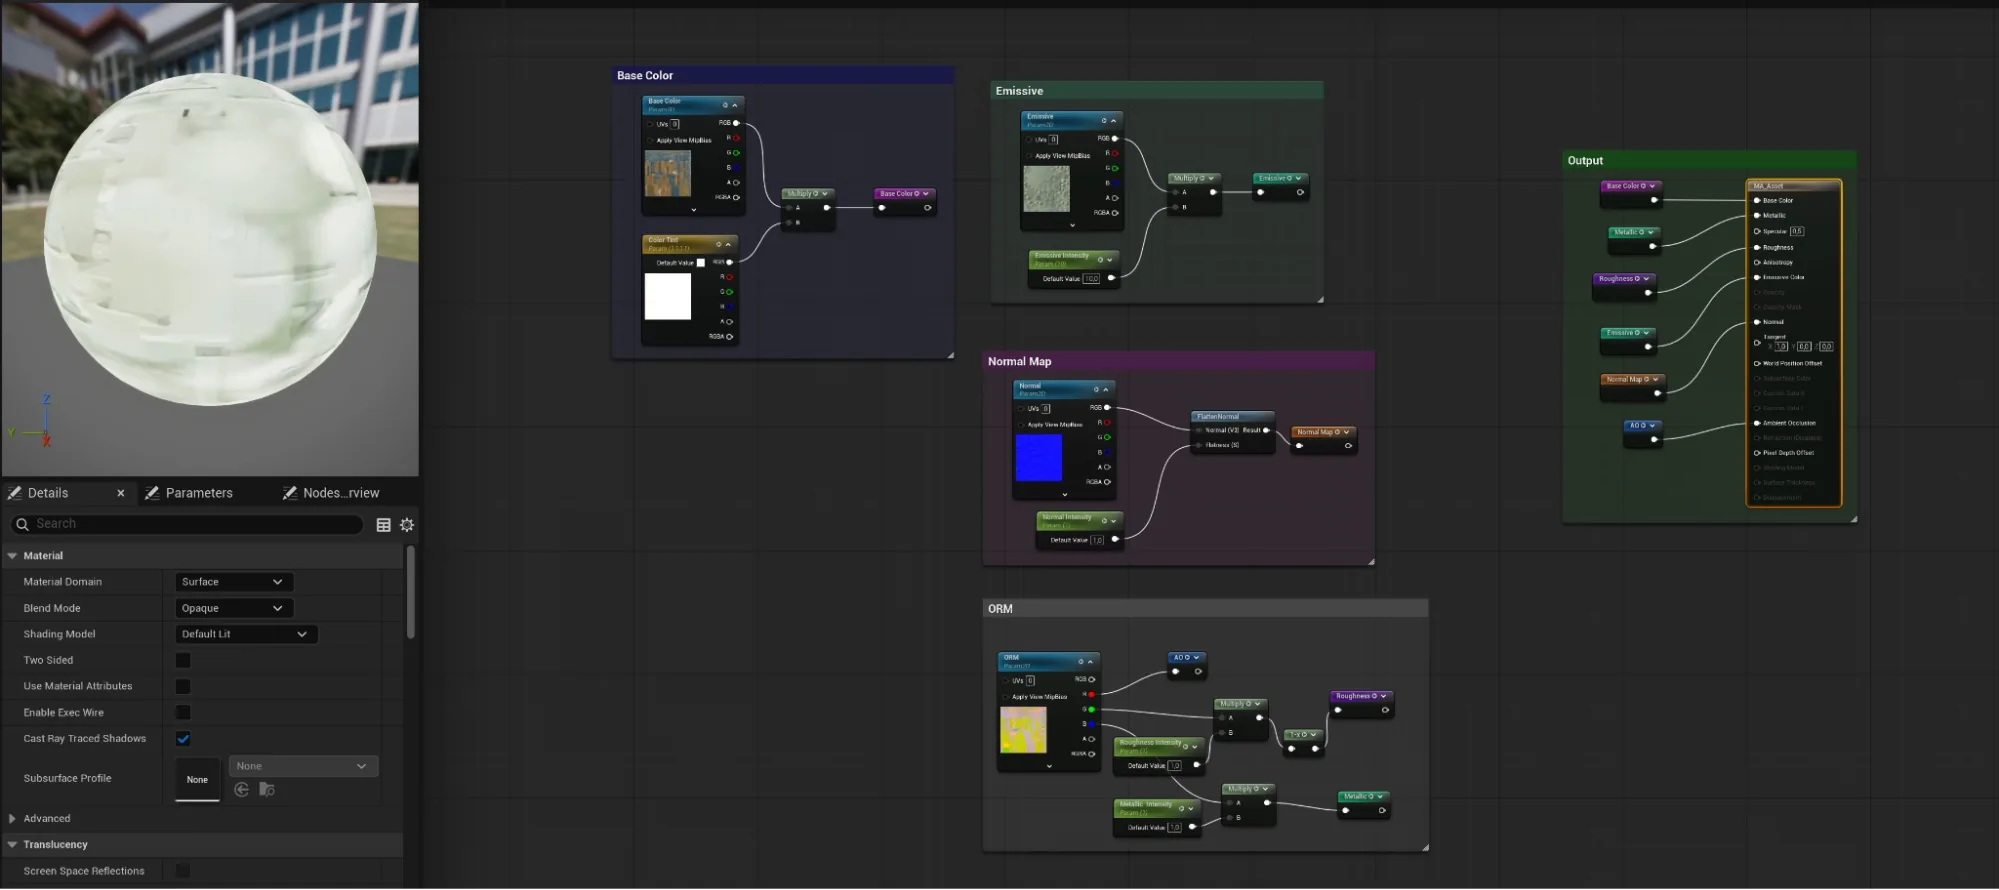Open the Material Domain dropdown
1999x890 pixels.
click(235, 582)
